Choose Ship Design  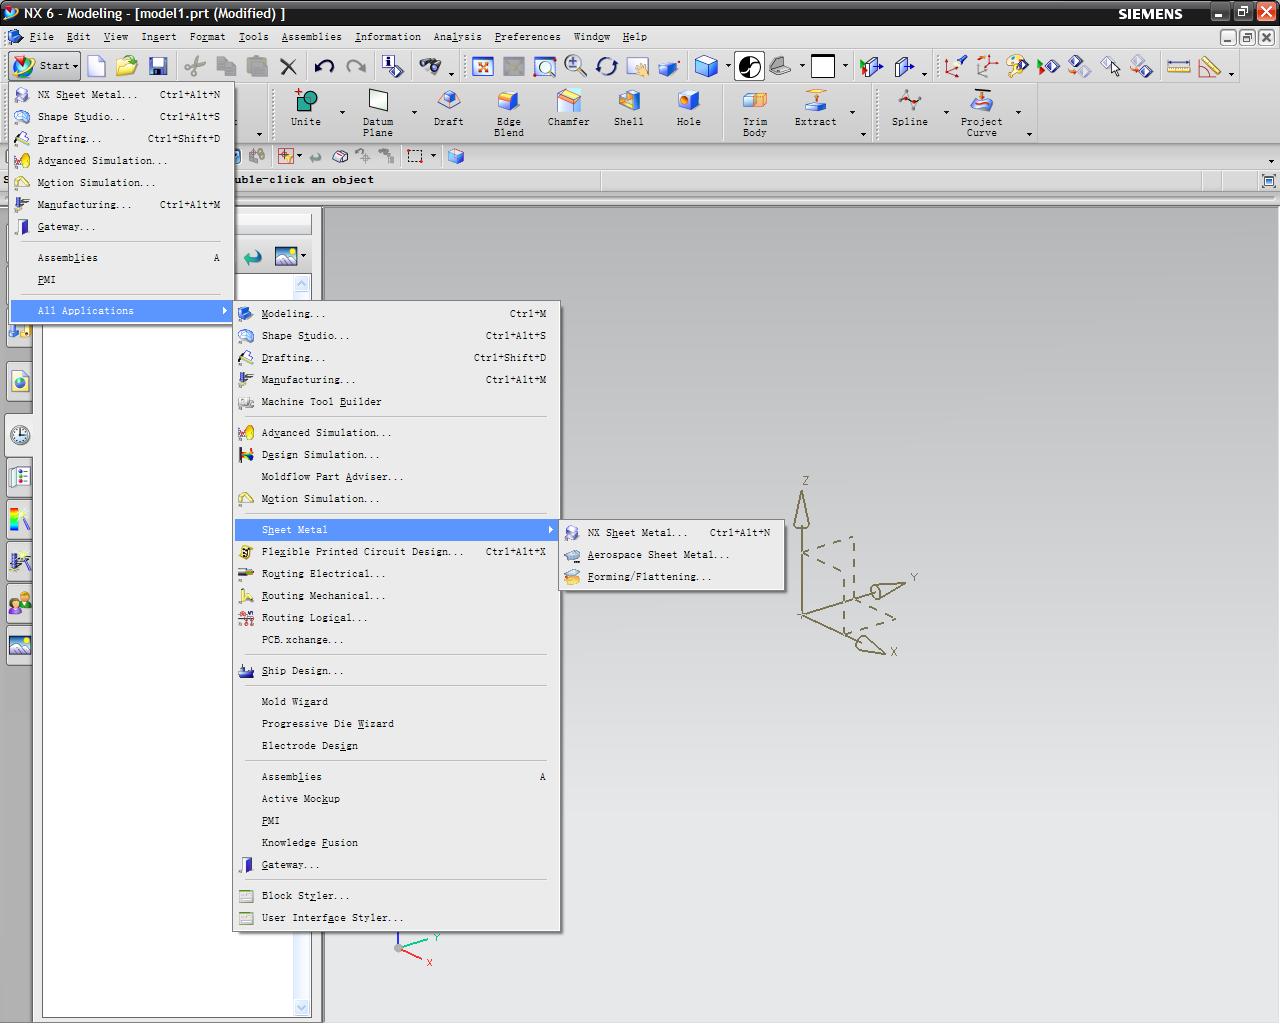pos(397,671)
